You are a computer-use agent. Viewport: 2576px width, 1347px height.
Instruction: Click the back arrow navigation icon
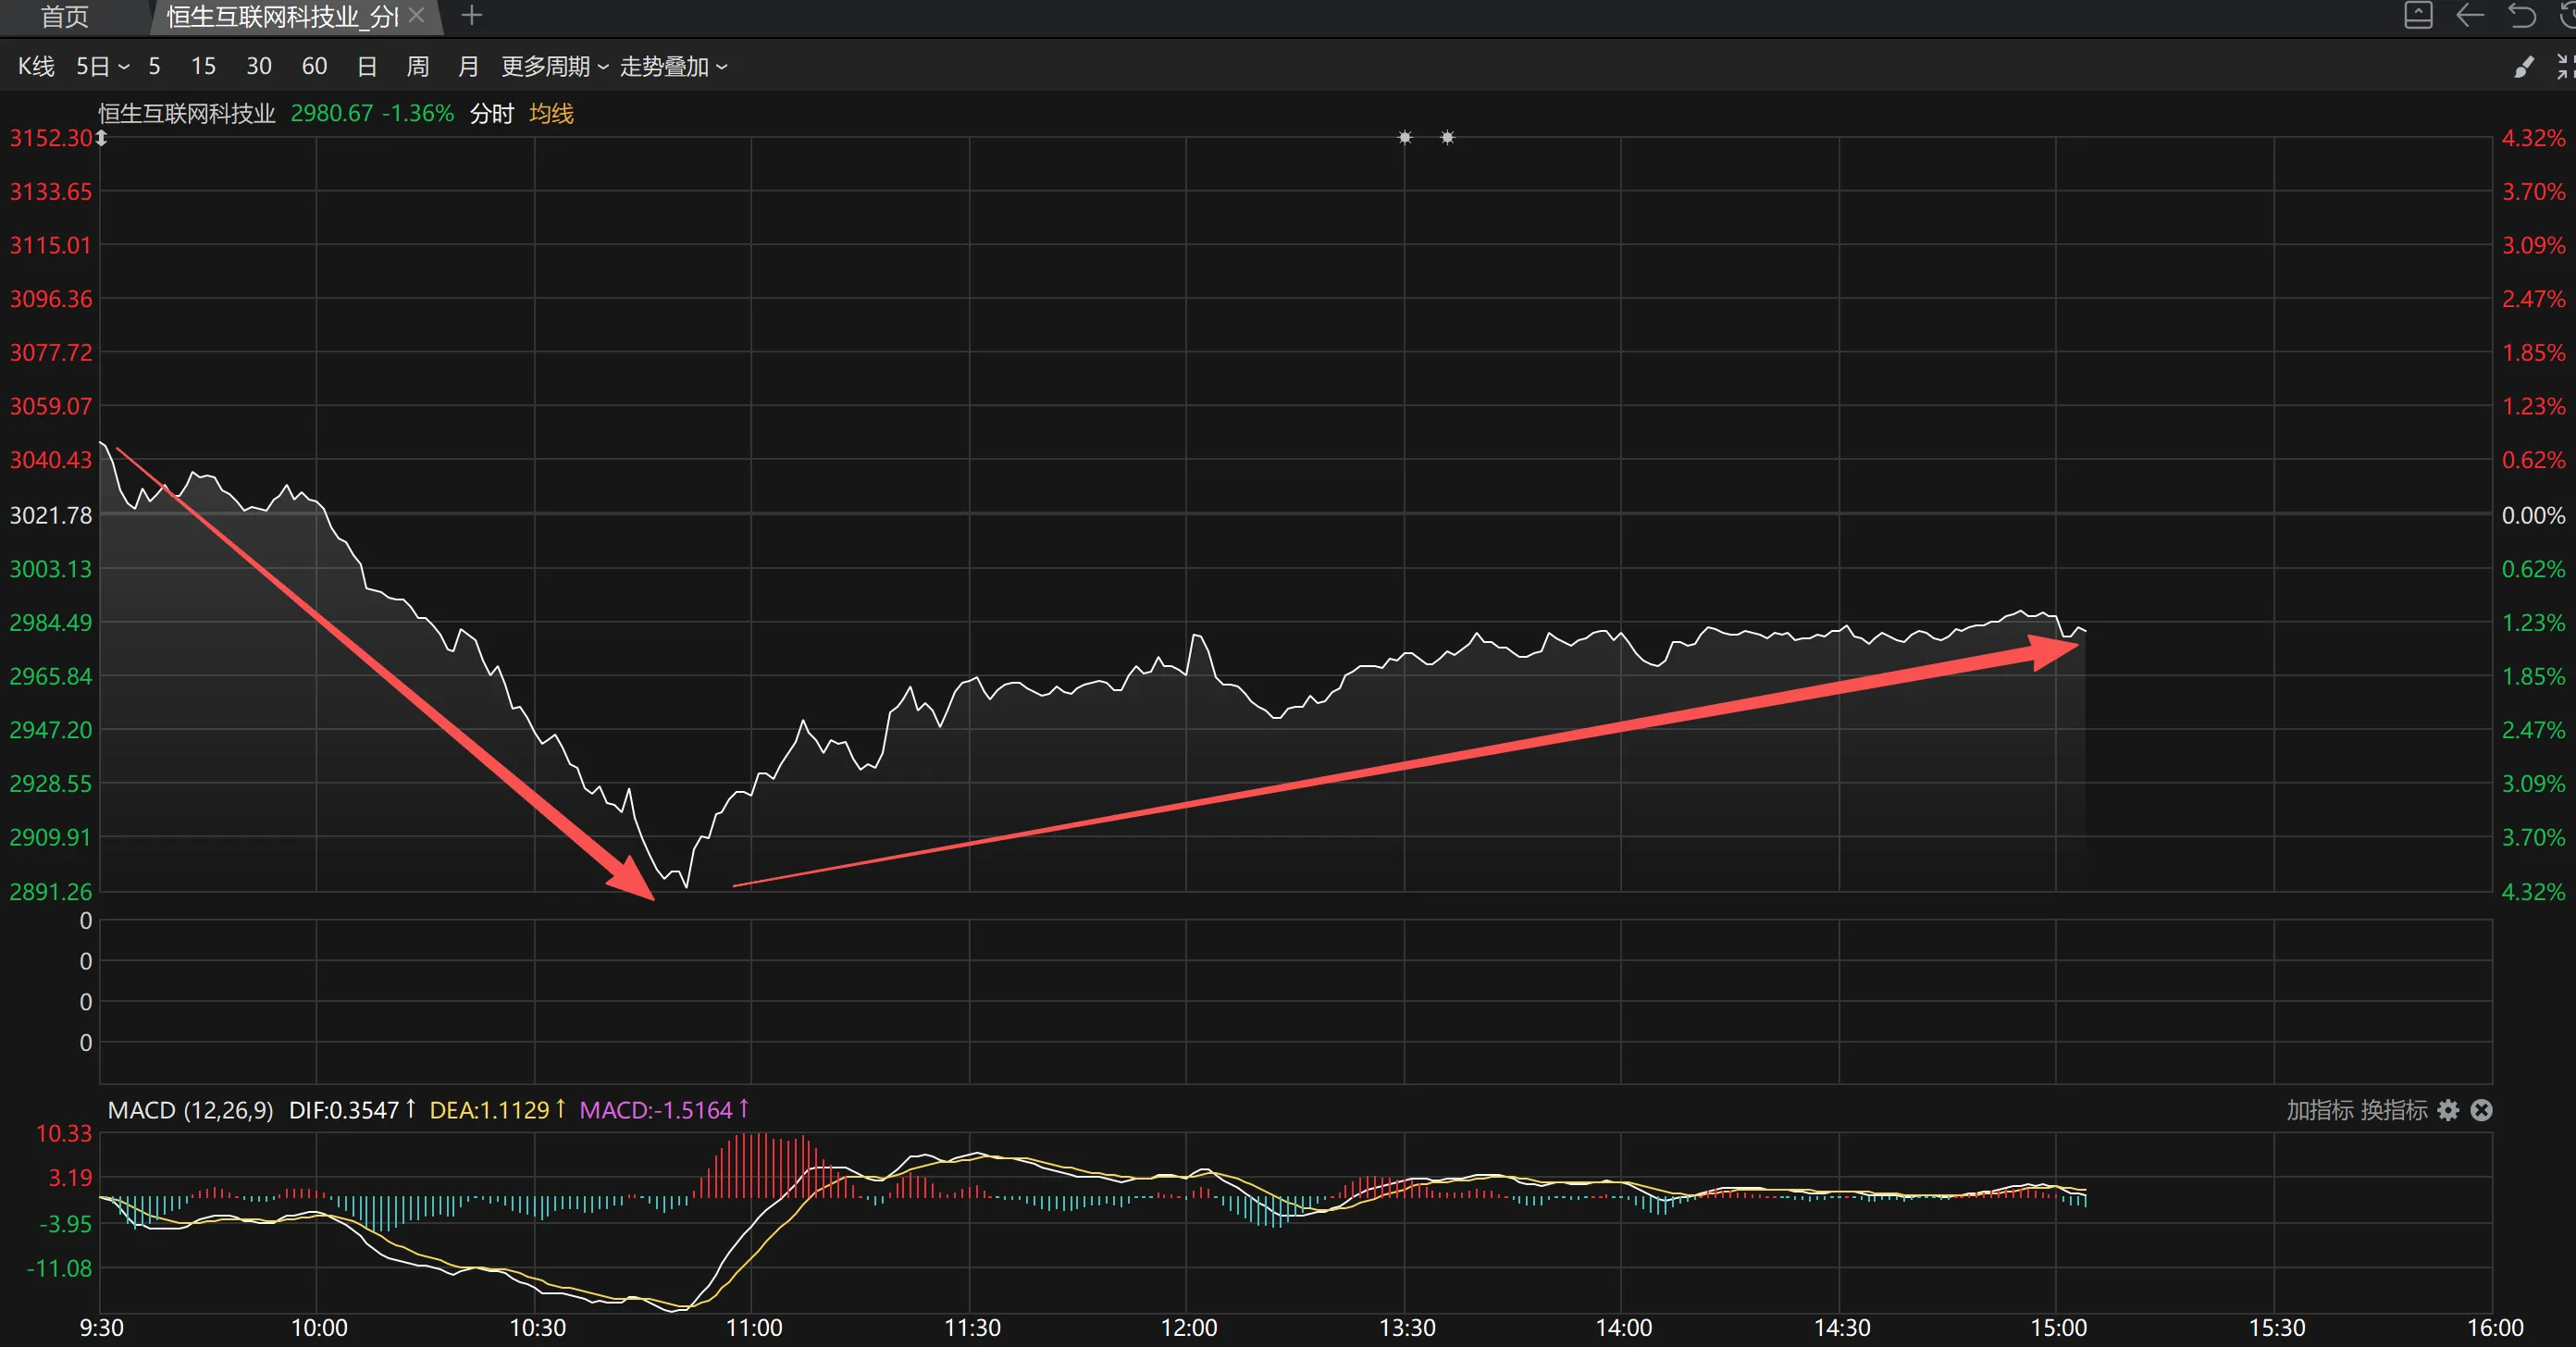pyautogui.click(x=2470, y=15)
